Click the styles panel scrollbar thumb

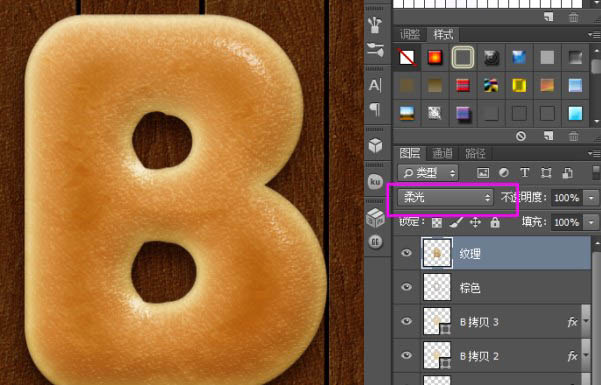click(597, 66)
